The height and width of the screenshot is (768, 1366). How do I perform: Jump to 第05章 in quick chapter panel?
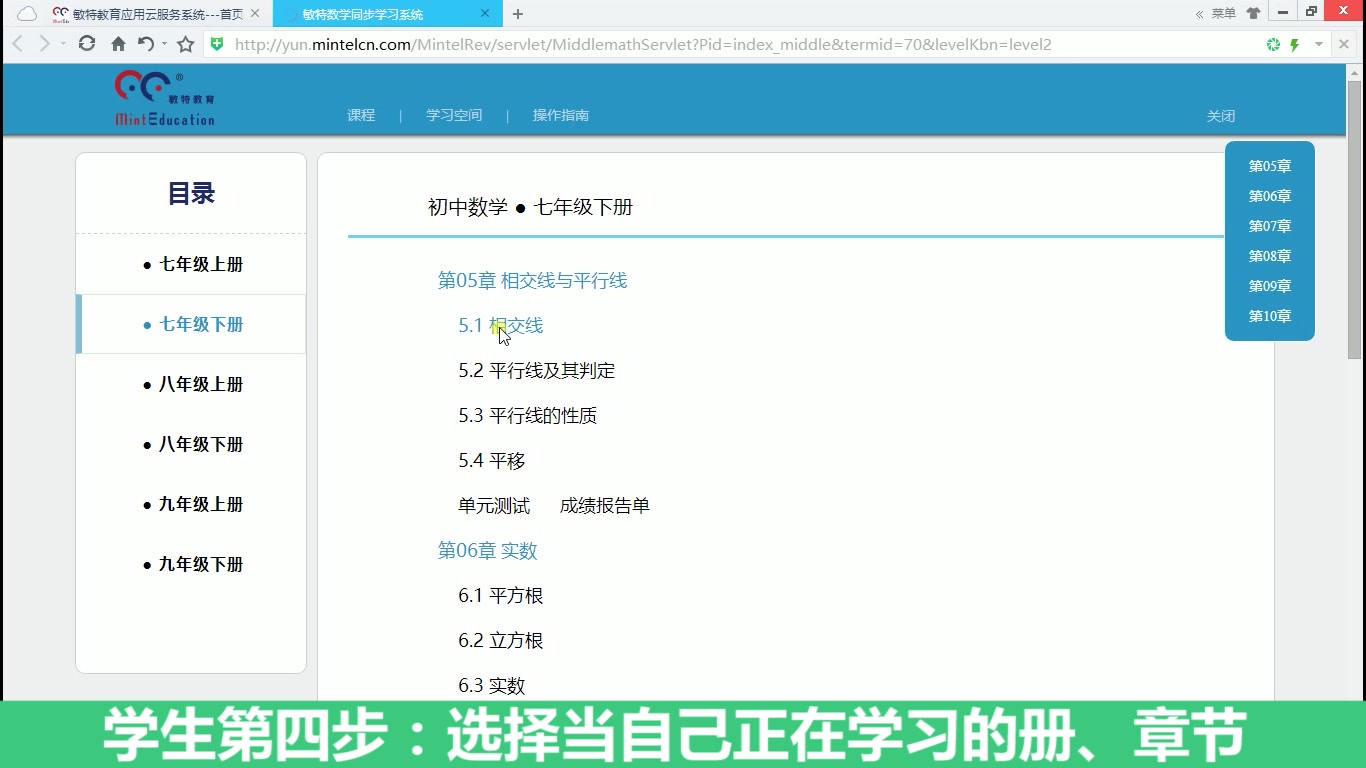click(x=1270, y=166)
